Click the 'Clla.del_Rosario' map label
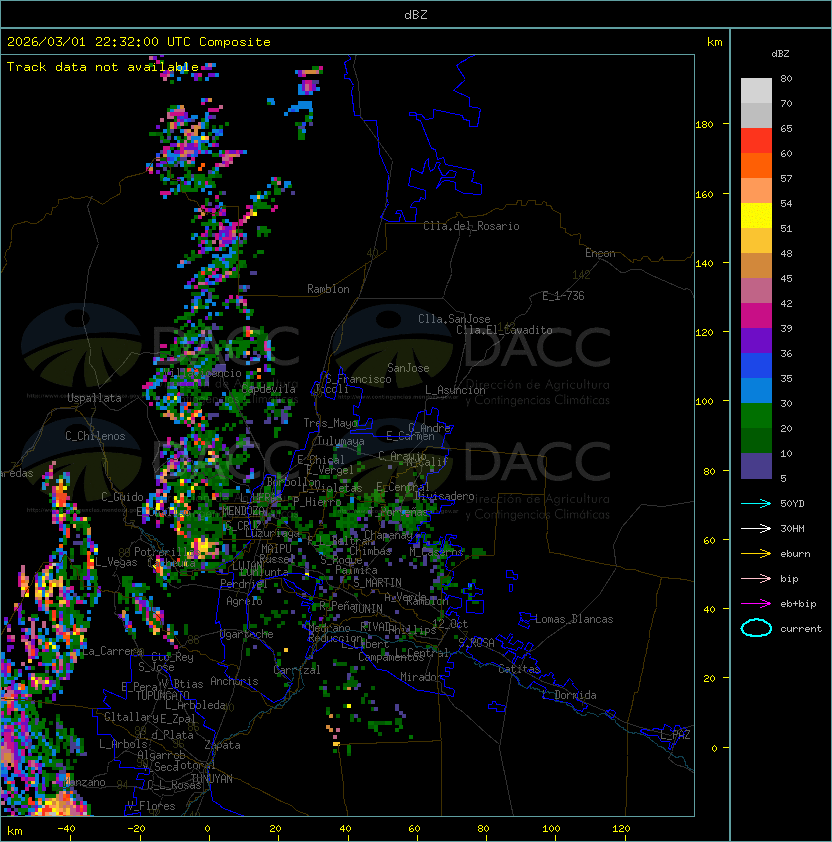 [471, 226]
